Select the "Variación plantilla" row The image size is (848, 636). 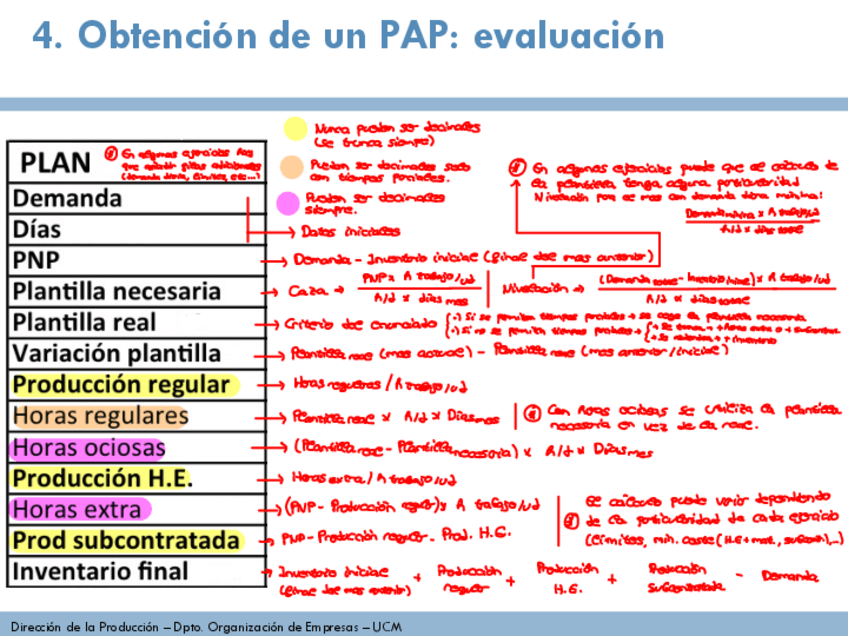(x=137, y=354)
